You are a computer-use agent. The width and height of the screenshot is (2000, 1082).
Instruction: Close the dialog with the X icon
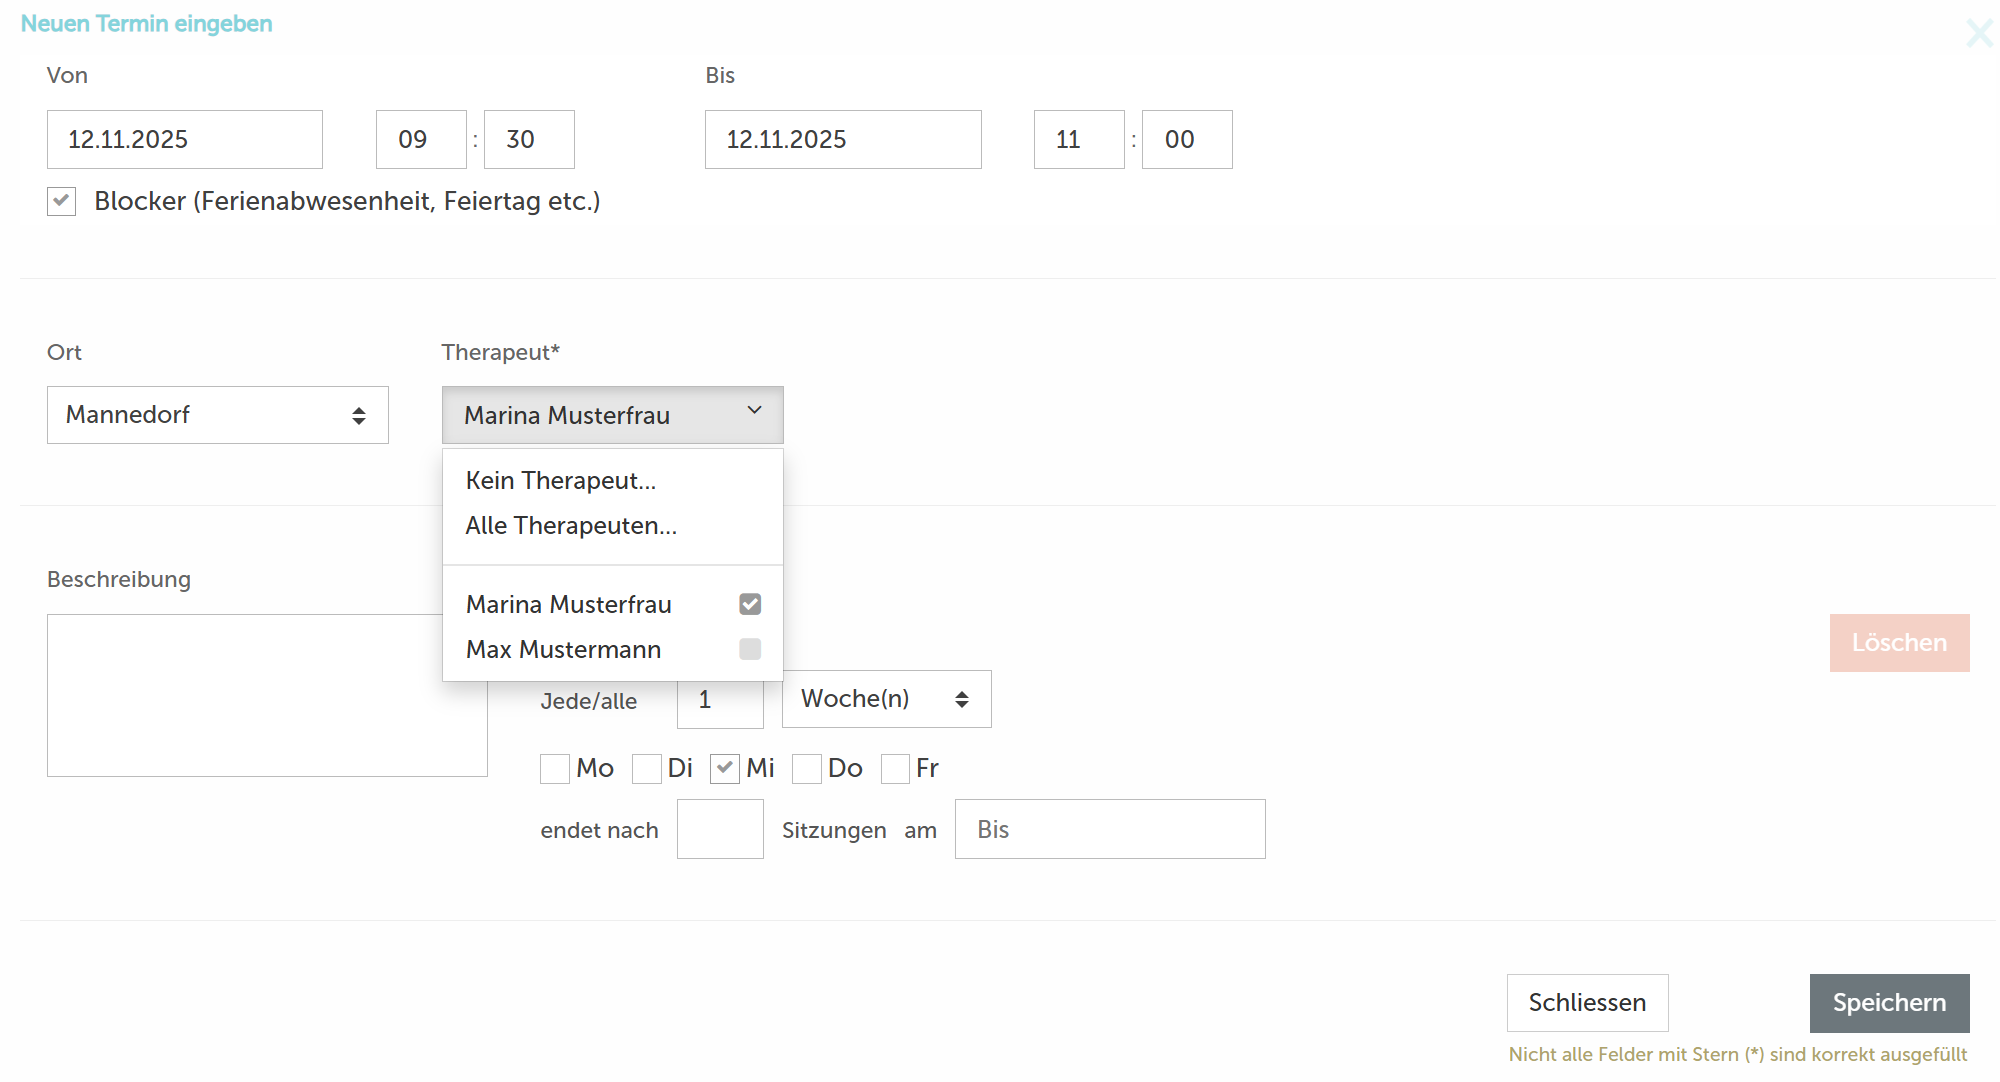pyautogui.click(x=1978, y=33)
